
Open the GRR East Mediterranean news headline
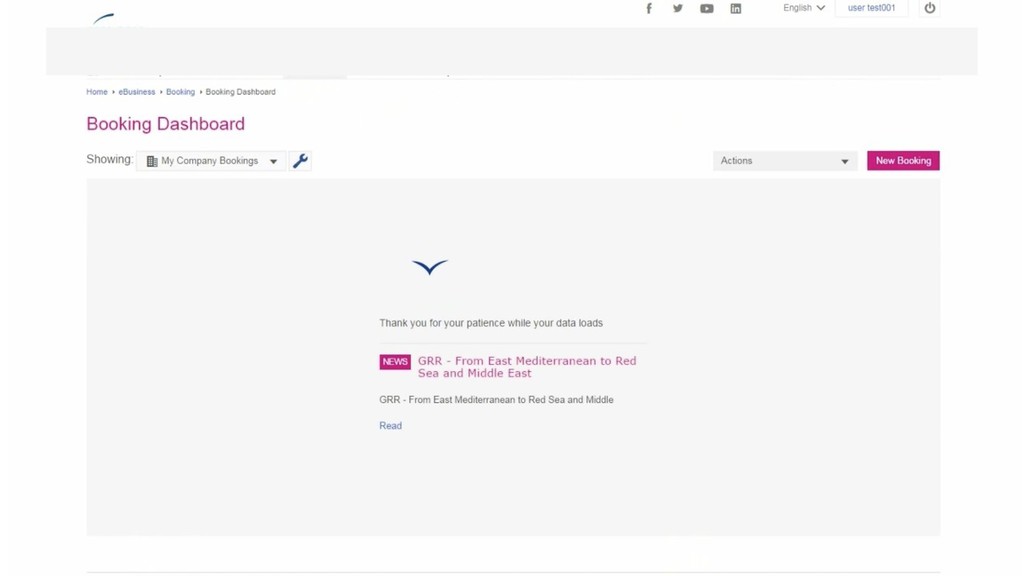[527, 367]
